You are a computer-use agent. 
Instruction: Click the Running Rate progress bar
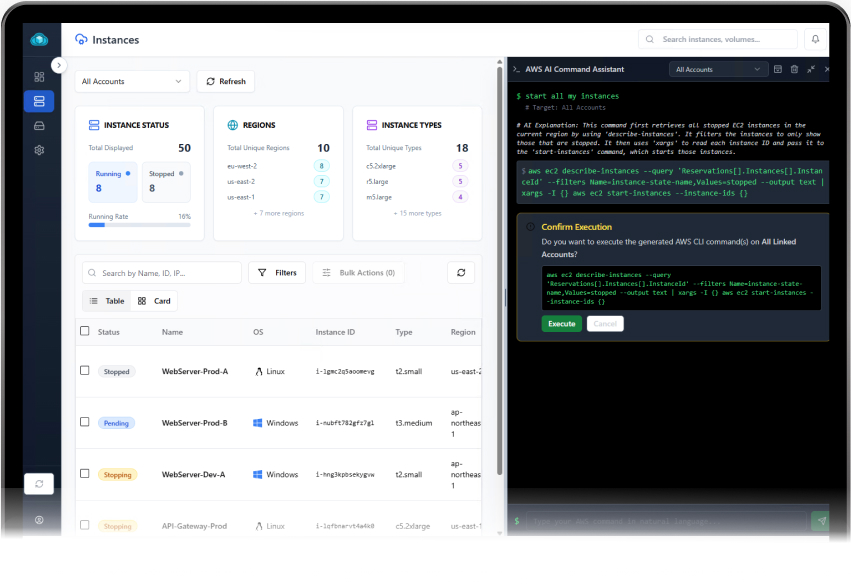click(x=139, y=225)
